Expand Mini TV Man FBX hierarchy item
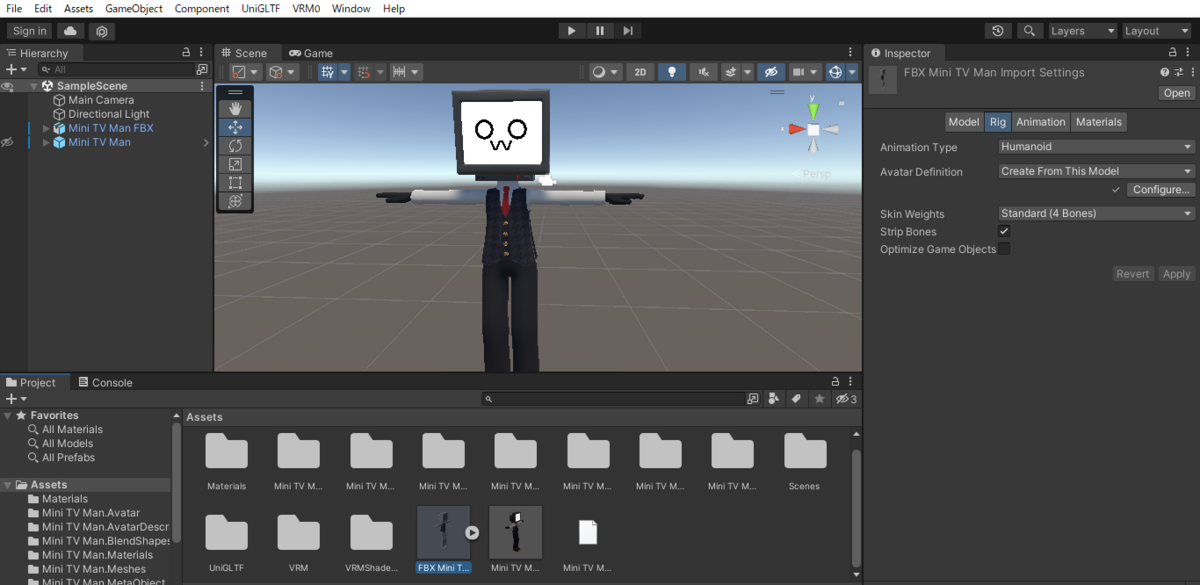Screen dimensions: 1200x585 [x=45, y=128]
